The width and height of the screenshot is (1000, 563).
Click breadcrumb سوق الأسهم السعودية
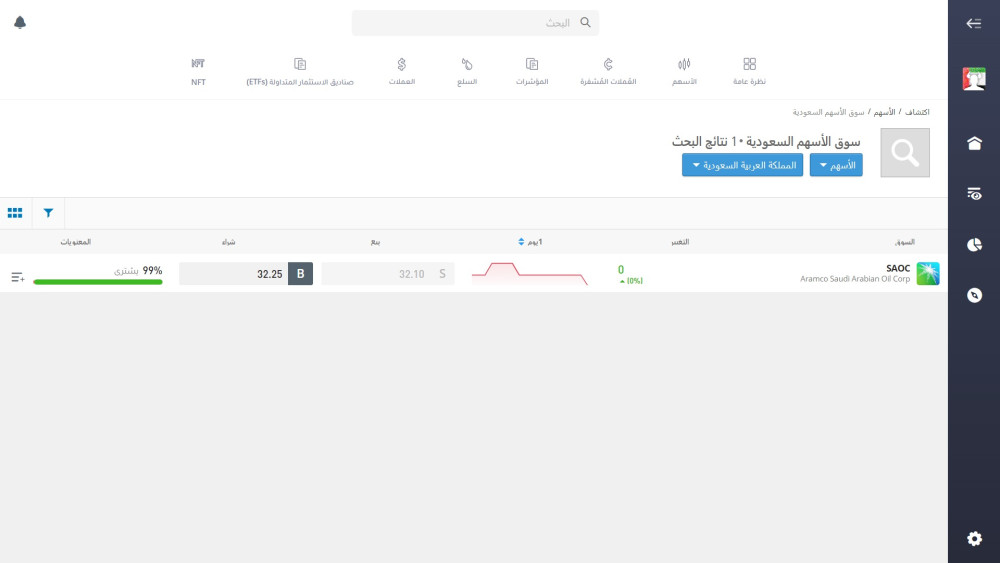point(828,112)
